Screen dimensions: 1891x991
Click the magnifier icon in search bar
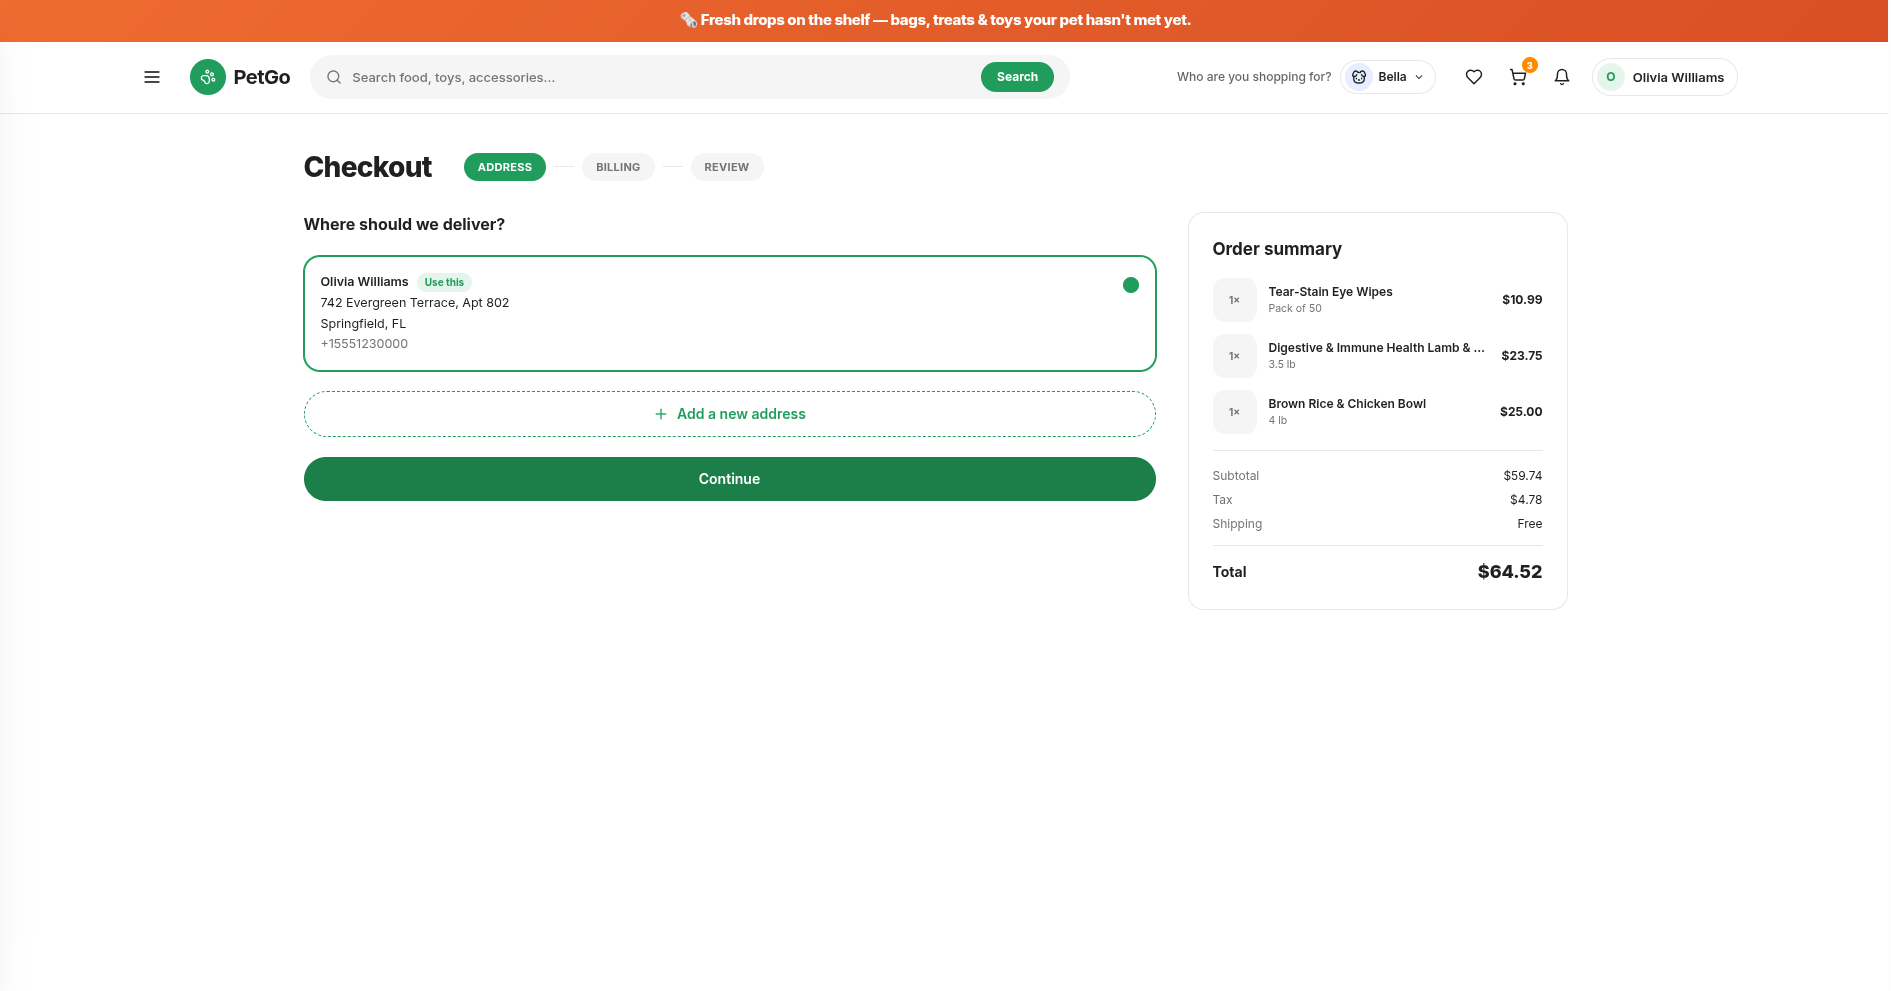click(x=334, y=77)
